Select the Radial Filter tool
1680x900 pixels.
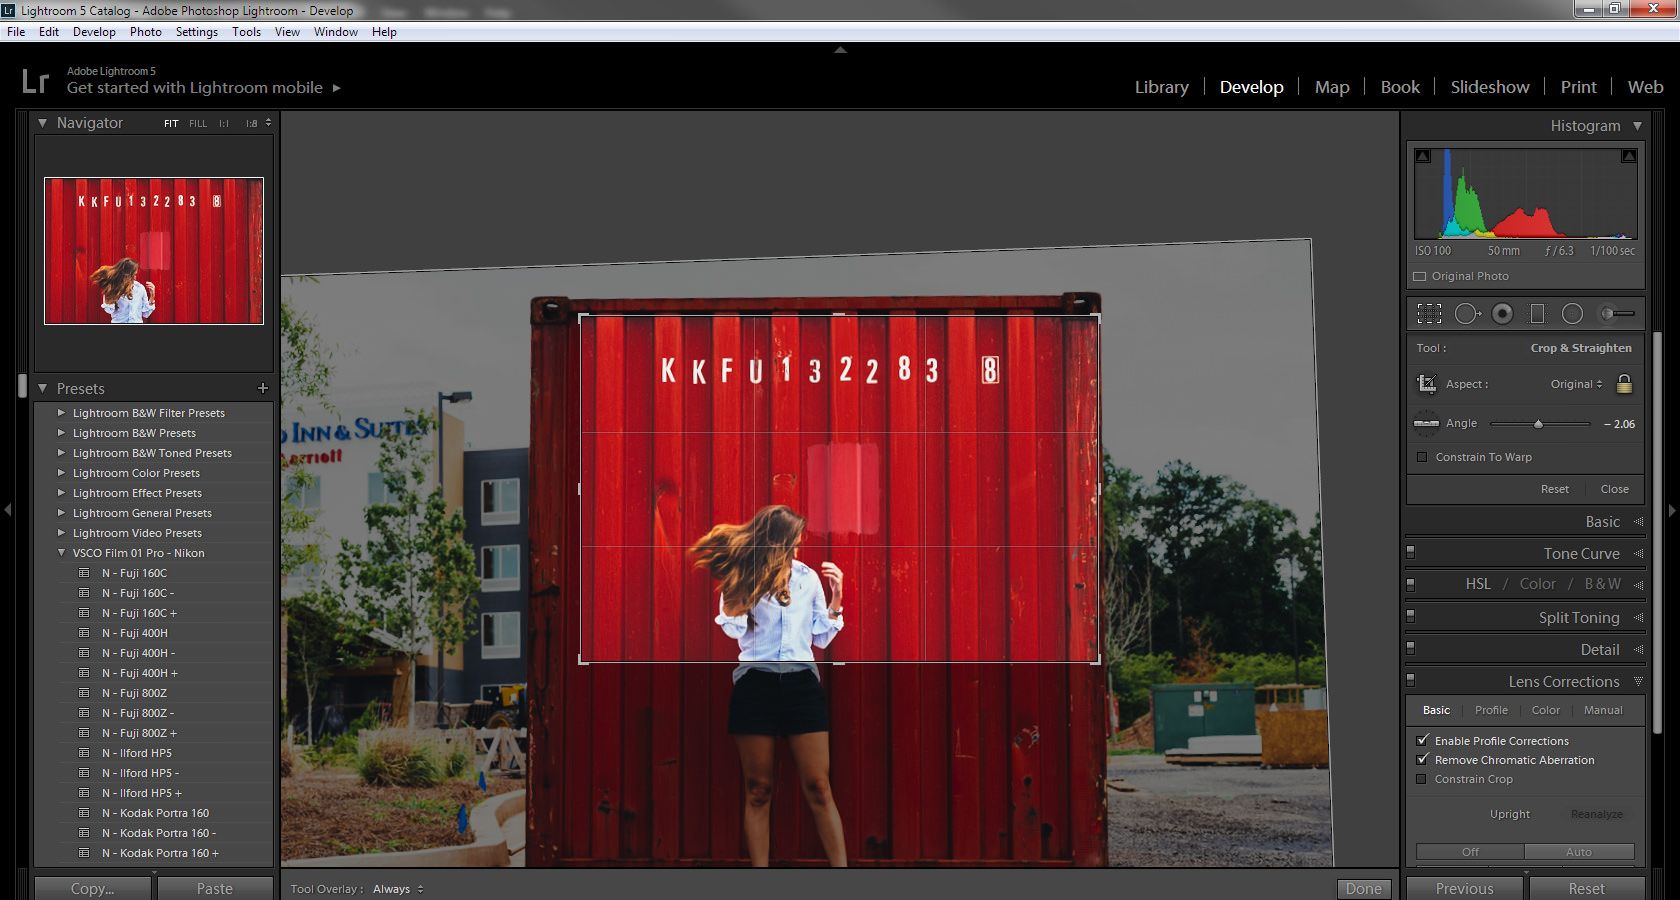pos(1572,314)
